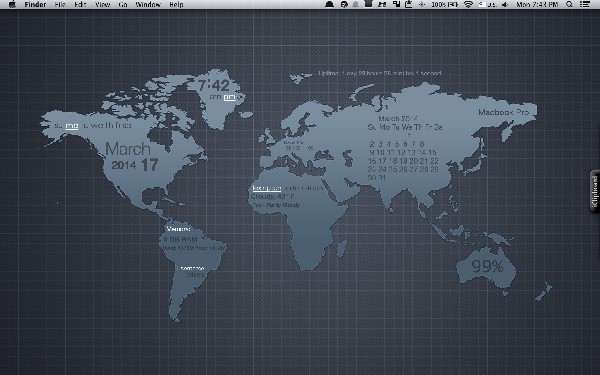Open the Go menu
600x375 pixels.
pyautogui.click(x=123, y=5)
